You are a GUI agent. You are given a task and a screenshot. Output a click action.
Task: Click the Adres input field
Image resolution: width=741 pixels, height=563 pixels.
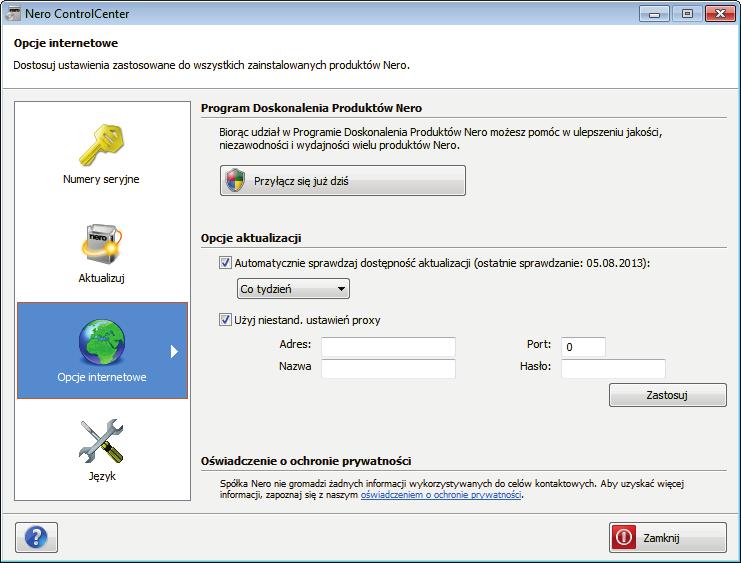click(388, 346)
